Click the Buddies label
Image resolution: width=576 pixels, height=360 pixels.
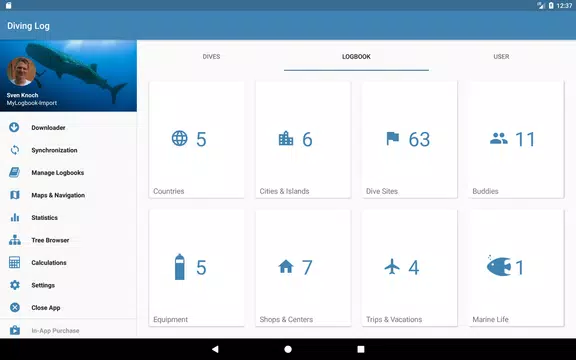point(485,191)
